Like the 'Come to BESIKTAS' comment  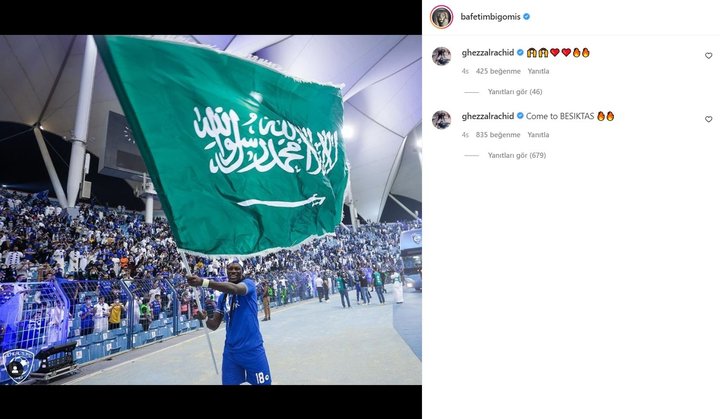[x=709, y=119]
